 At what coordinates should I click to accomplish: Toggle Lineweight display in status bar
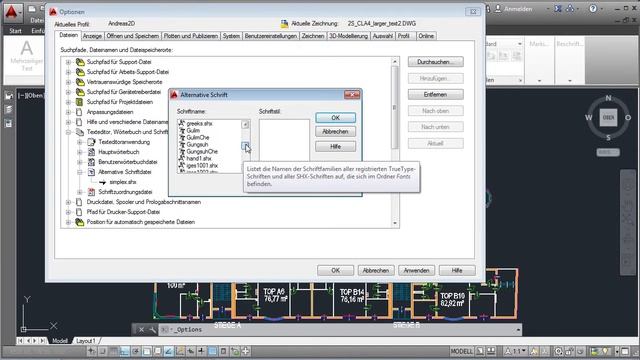click(x=201, y=351)
